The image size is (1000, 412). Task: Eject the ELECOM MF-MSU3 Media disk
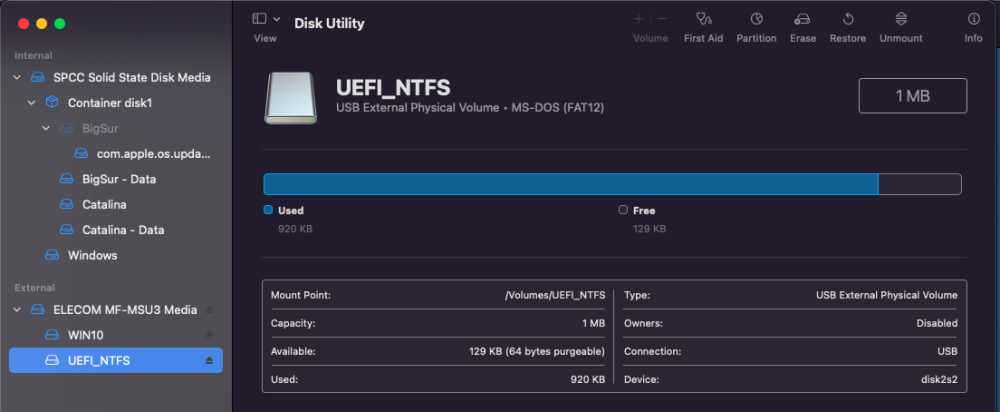pyautogui.click(x=209, y=310)
